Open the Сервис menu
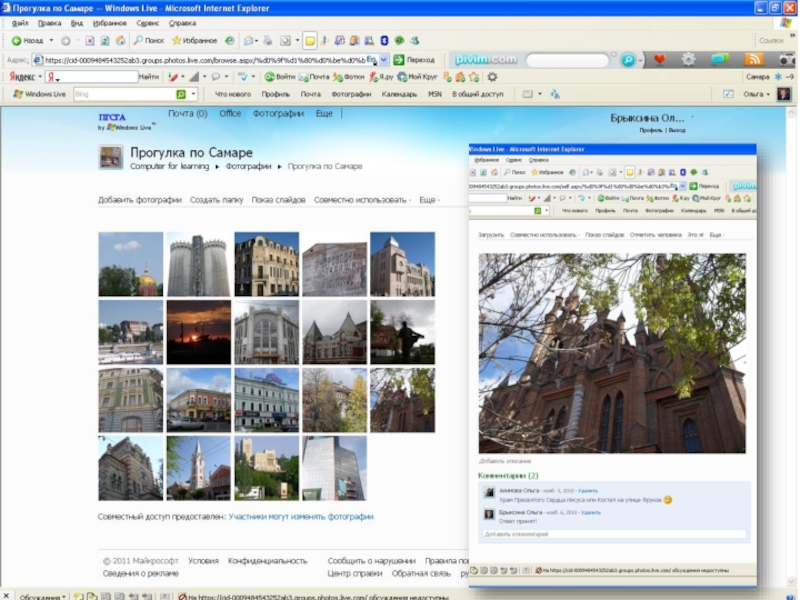 147,23
